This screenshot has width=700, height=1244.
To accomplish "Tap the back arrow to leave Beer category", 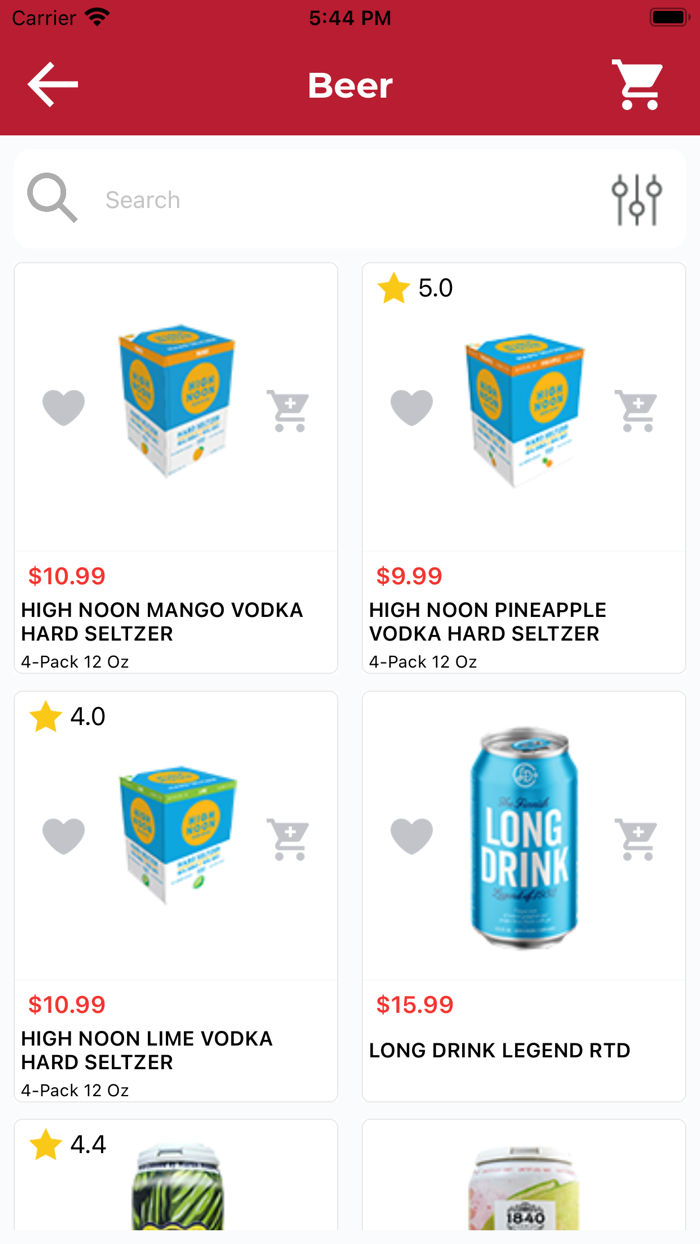I will click(x=52, y=84).
